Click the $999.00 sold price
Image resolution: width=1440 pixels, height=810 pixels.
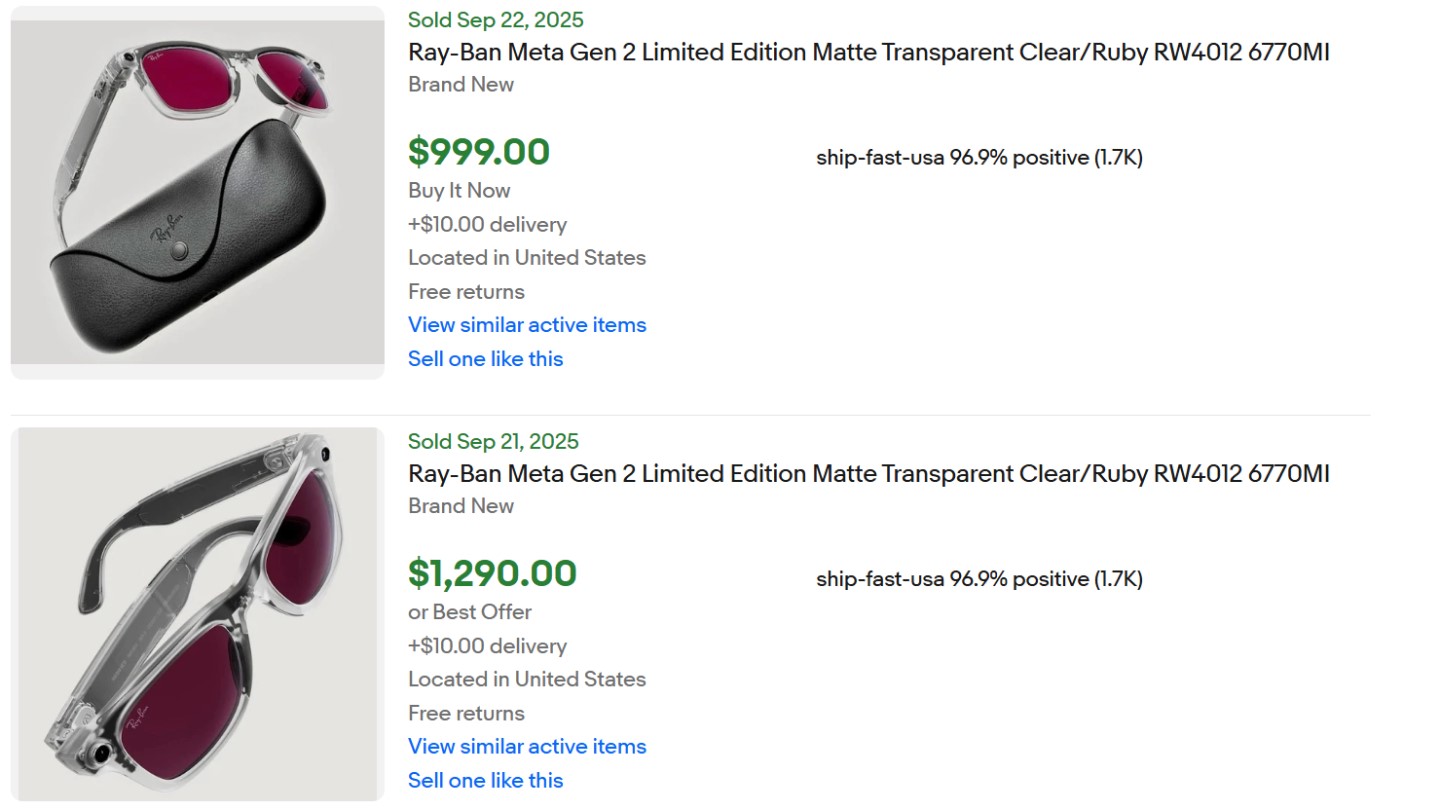tap(479, 152)
